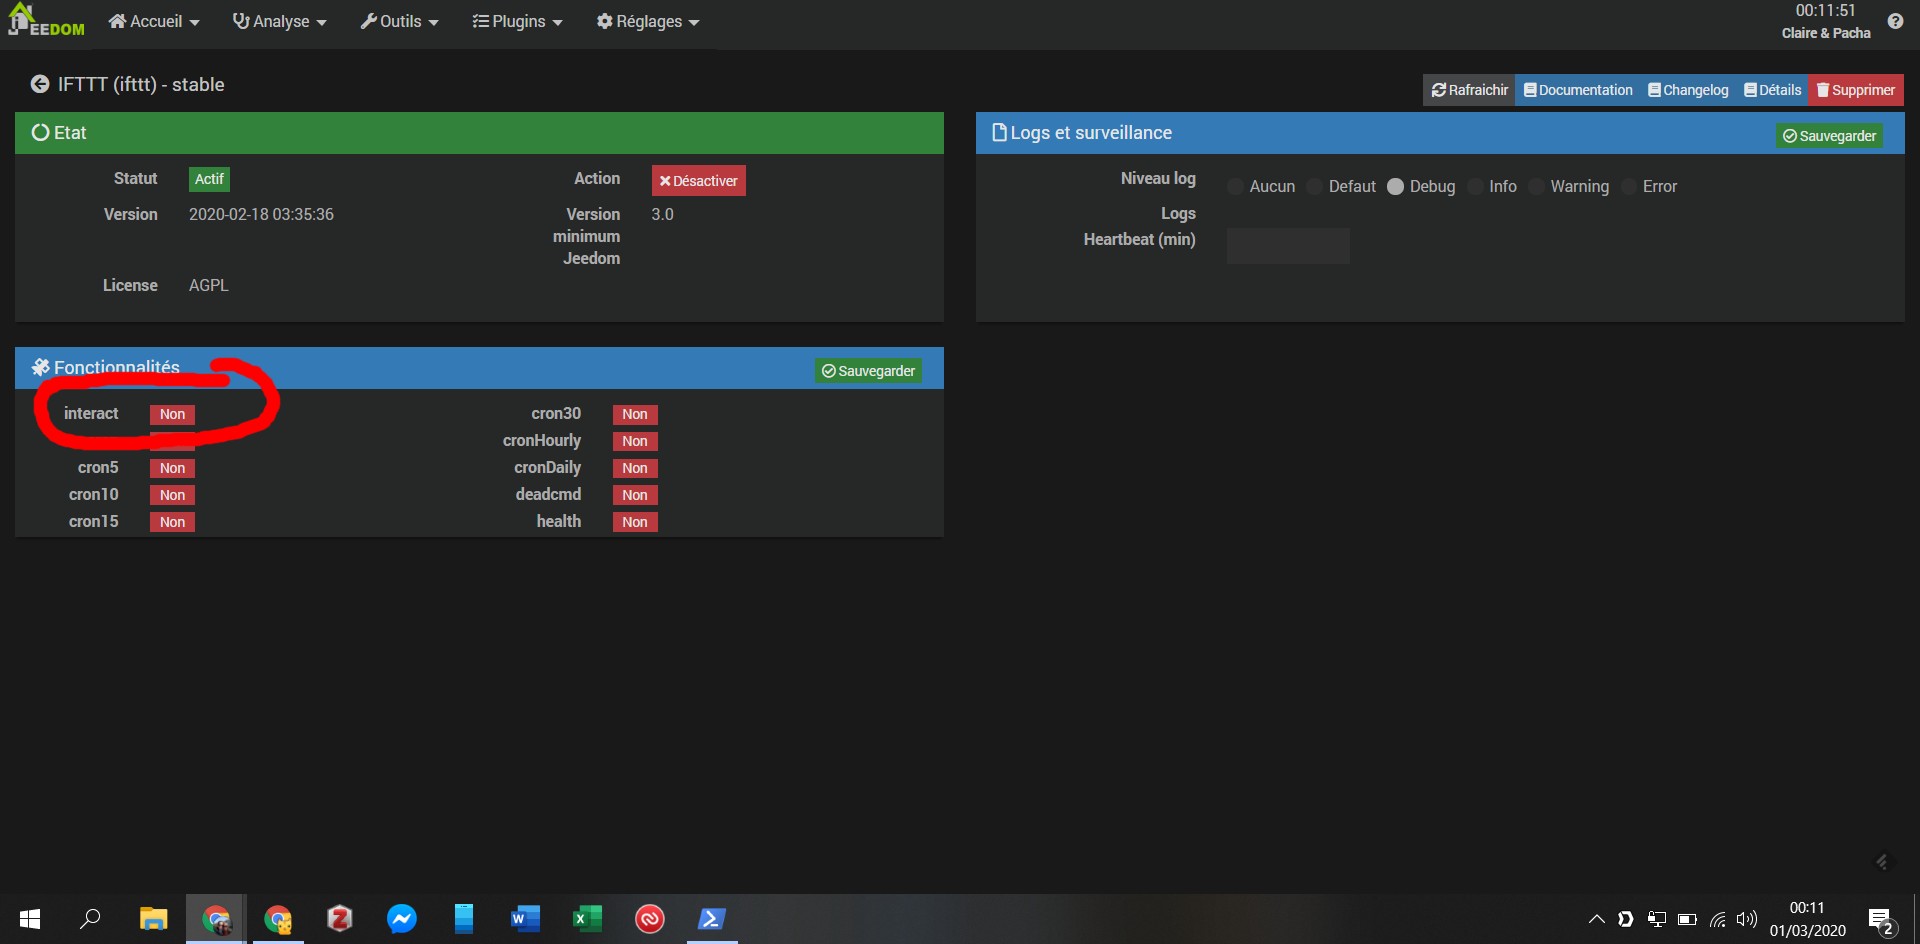Select the Aucun log level
The image size is (1920, 944).
(1236, 187)
